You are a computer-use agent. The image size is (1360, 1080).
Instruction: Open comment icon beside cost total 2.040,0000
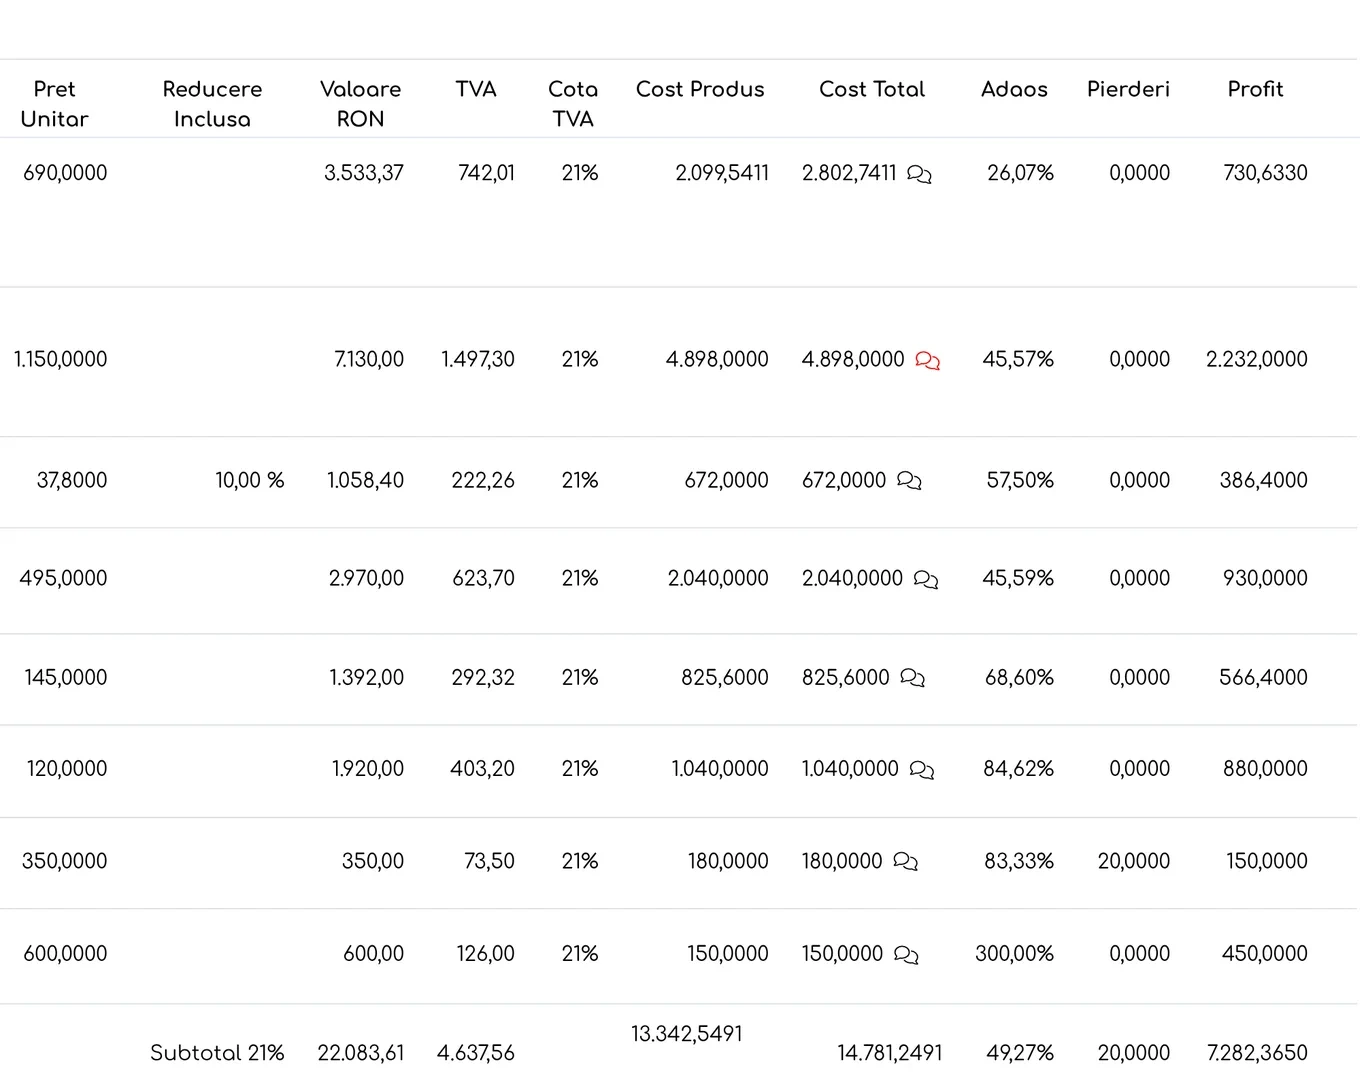point(926,579)
